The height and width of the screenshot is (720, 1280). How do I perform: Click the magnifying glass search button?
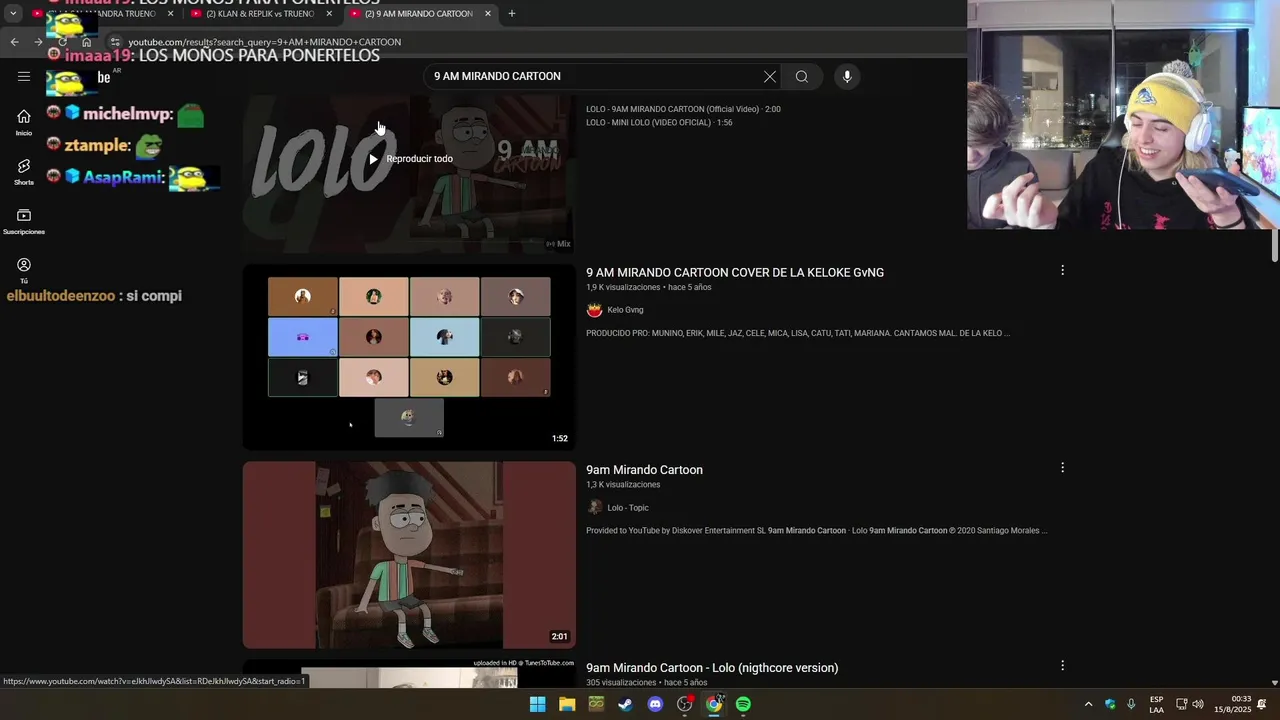[802, 77]
